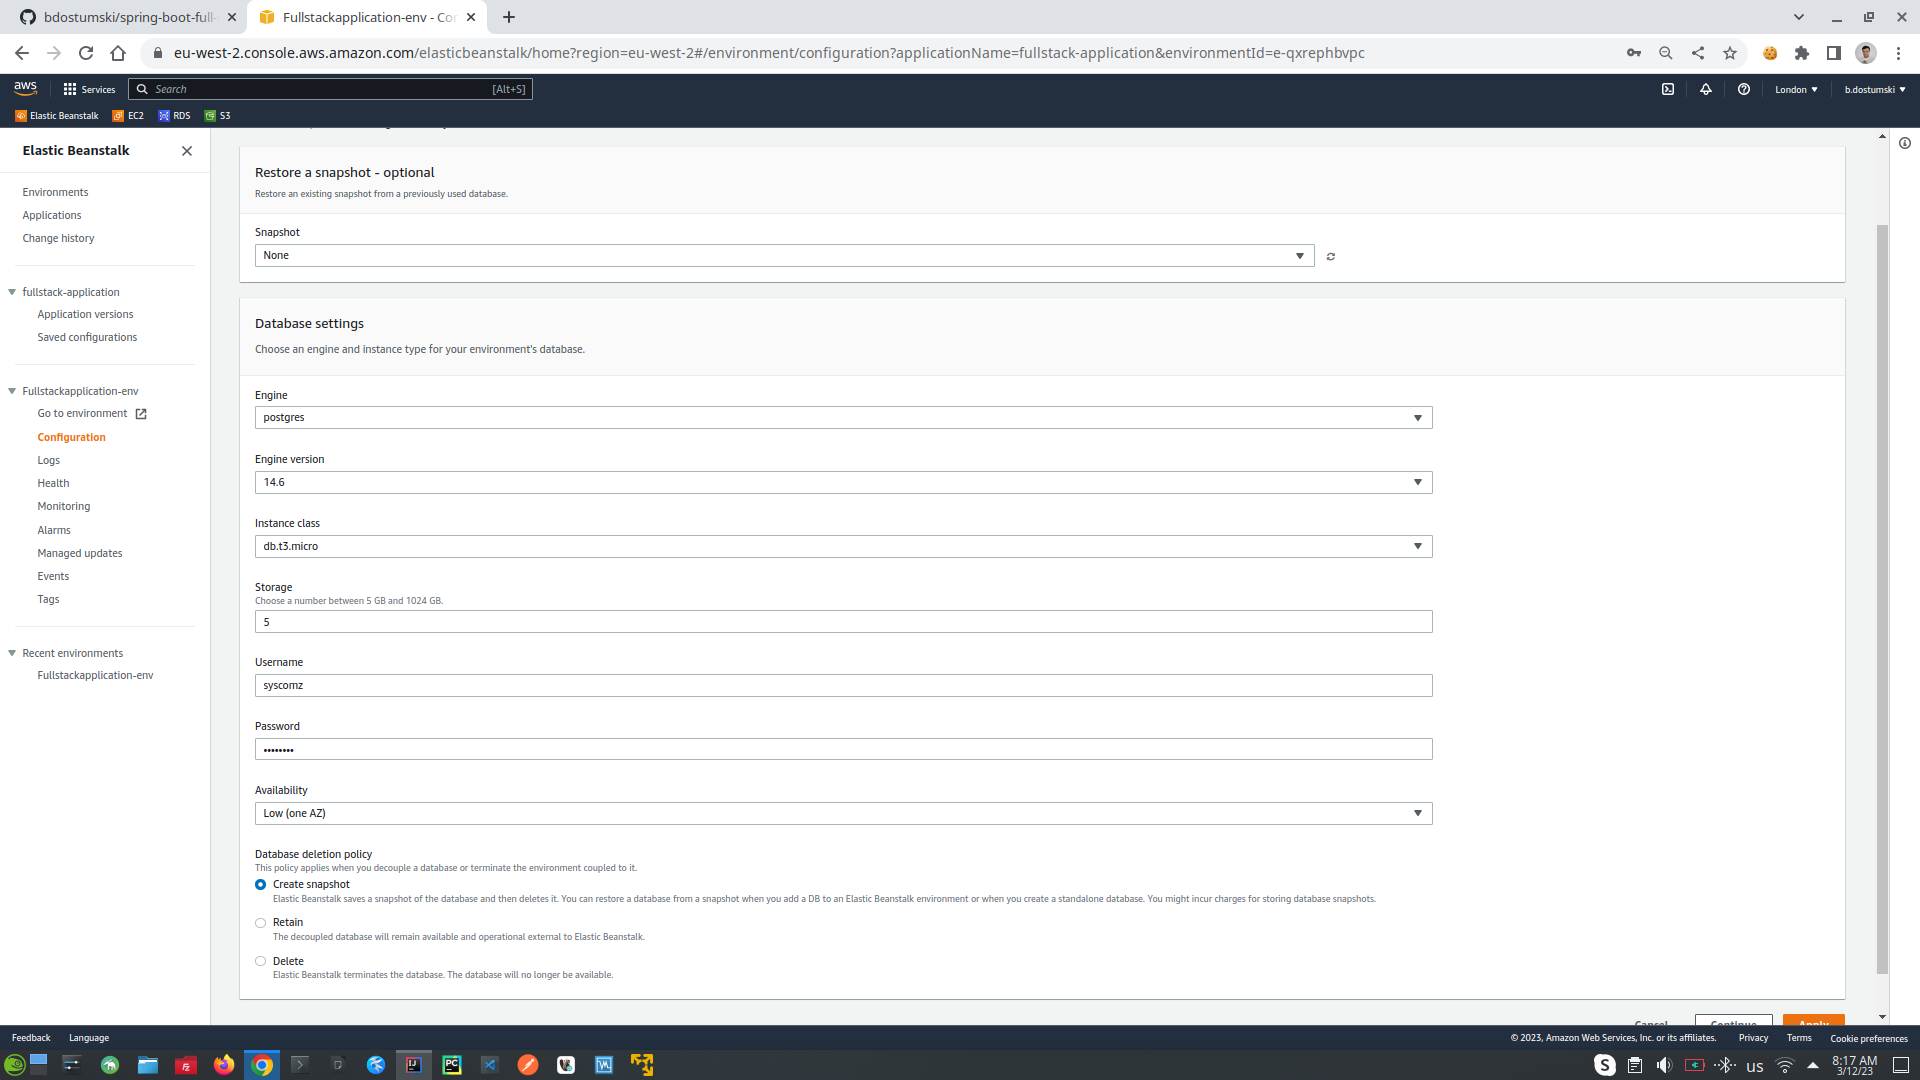Click Go to environment external link icon
This screenshot has height=1080, width=1920.
(141, 414)
